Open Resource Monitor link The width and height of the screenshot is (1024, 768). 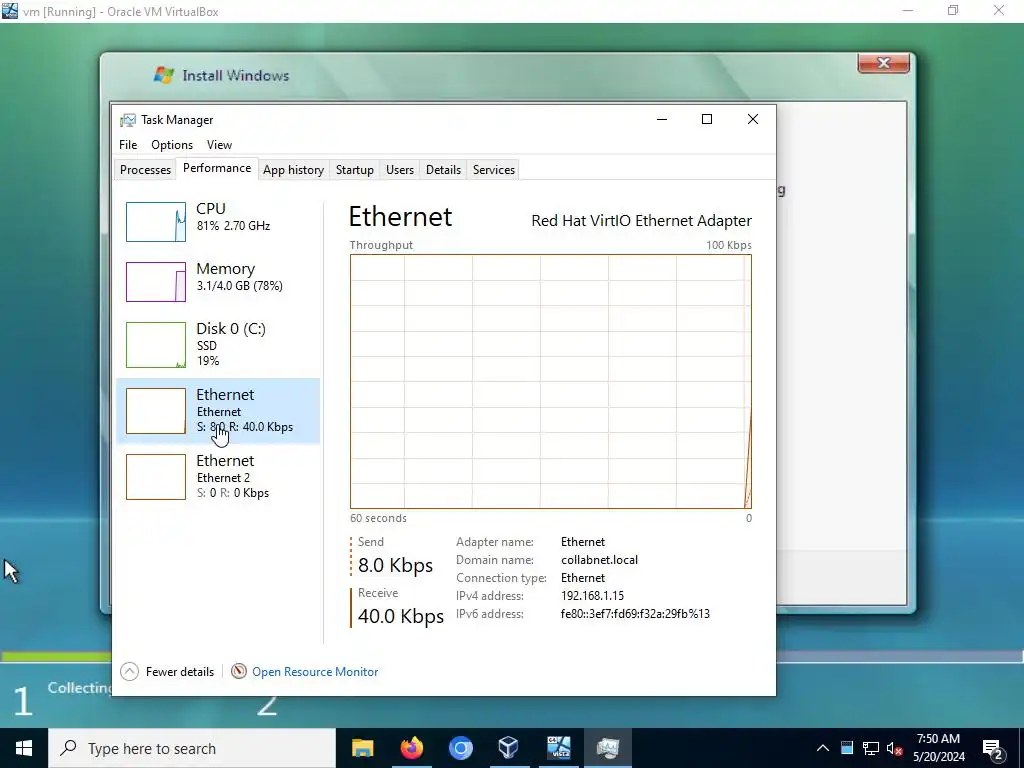(x=315, y=671)
